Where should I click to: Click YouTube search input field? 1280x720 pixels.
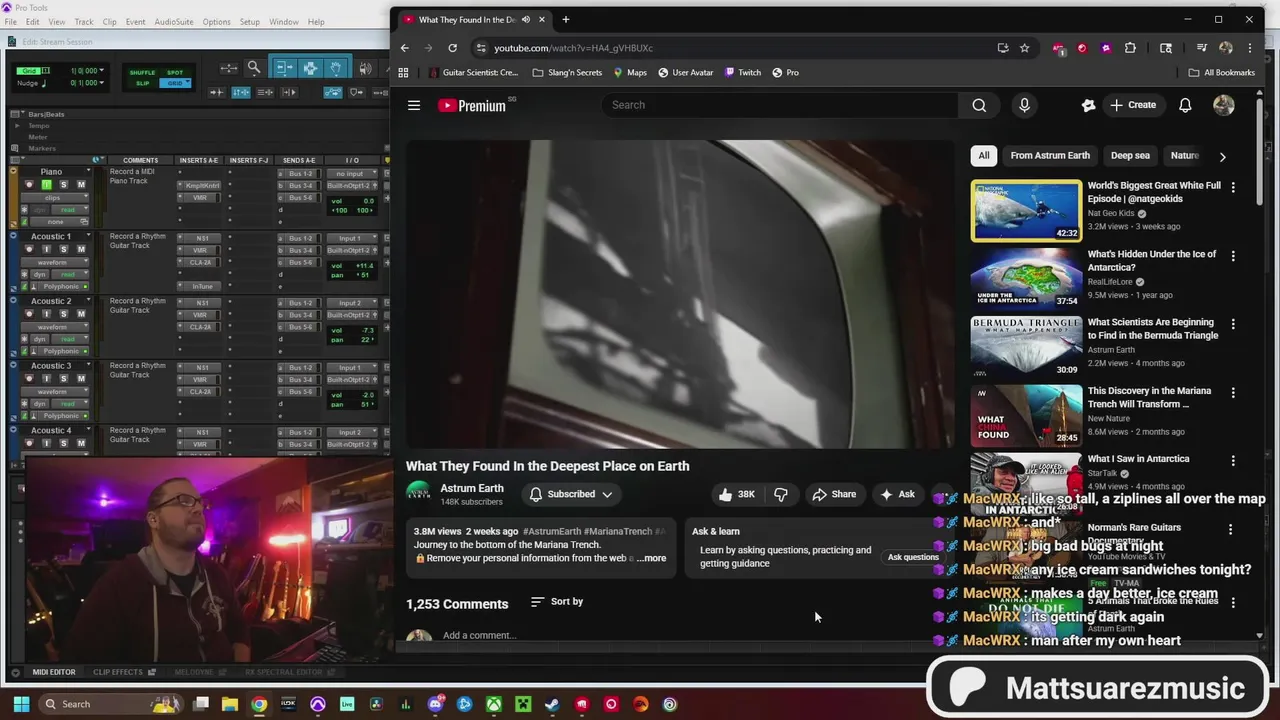click(x=780, y=105)
